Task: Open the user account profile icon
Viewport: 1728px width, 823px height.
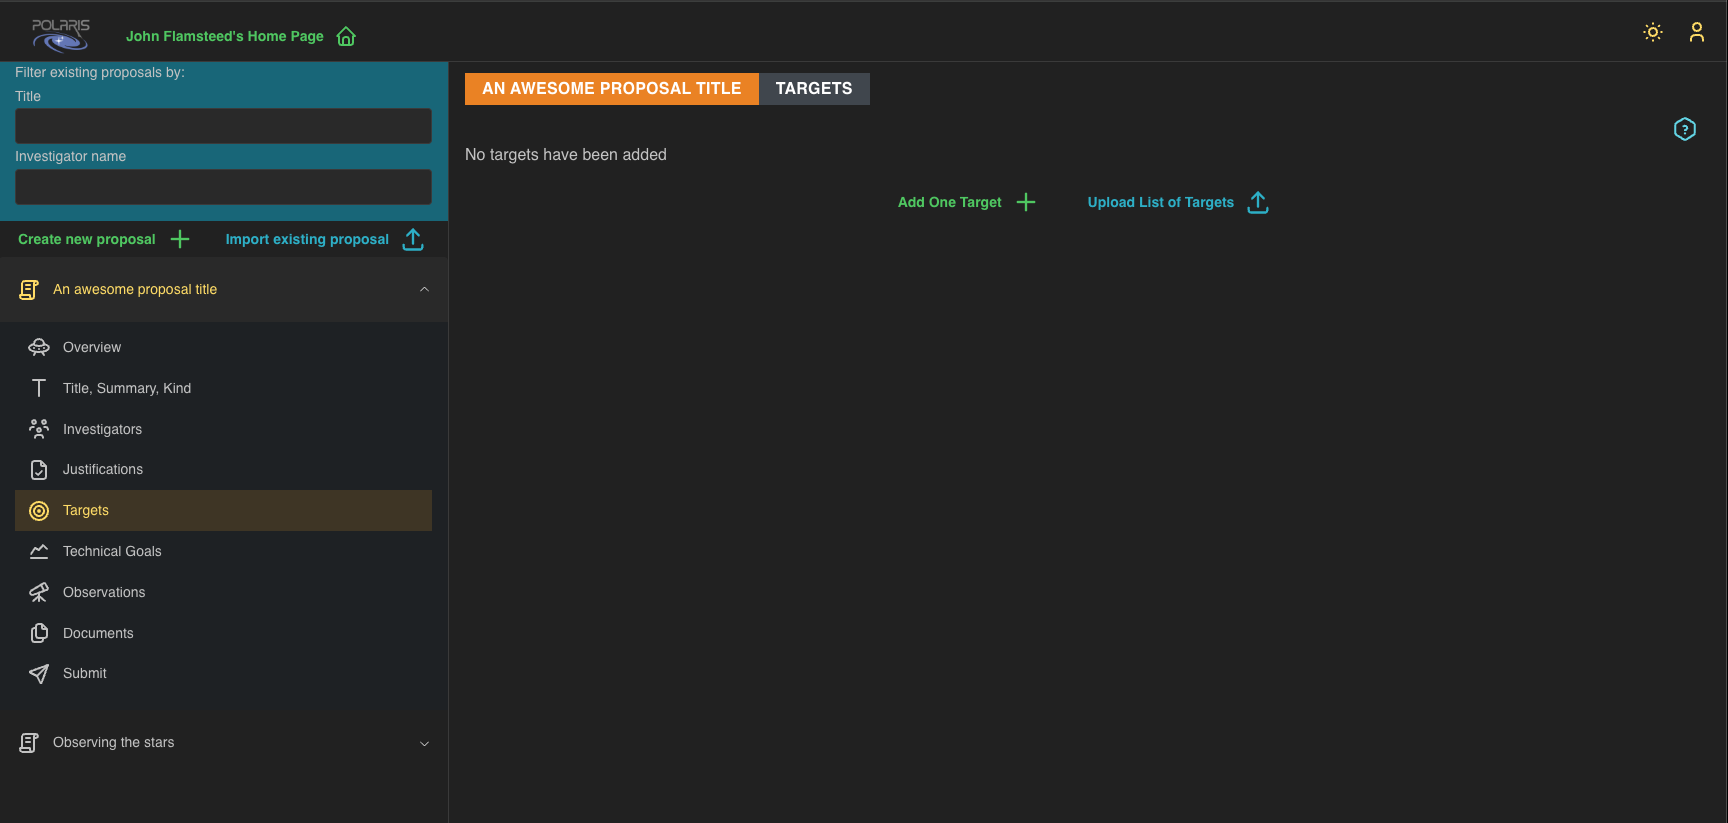Action: click(x=1696, y=32)
